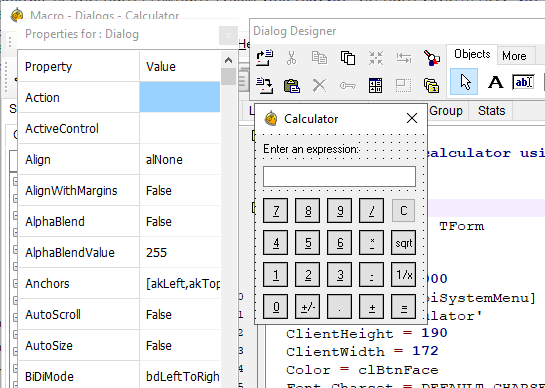Screen dimensions: 545x388
Task: Select the Label 'A' object tool
Action: tap(495, 82)
